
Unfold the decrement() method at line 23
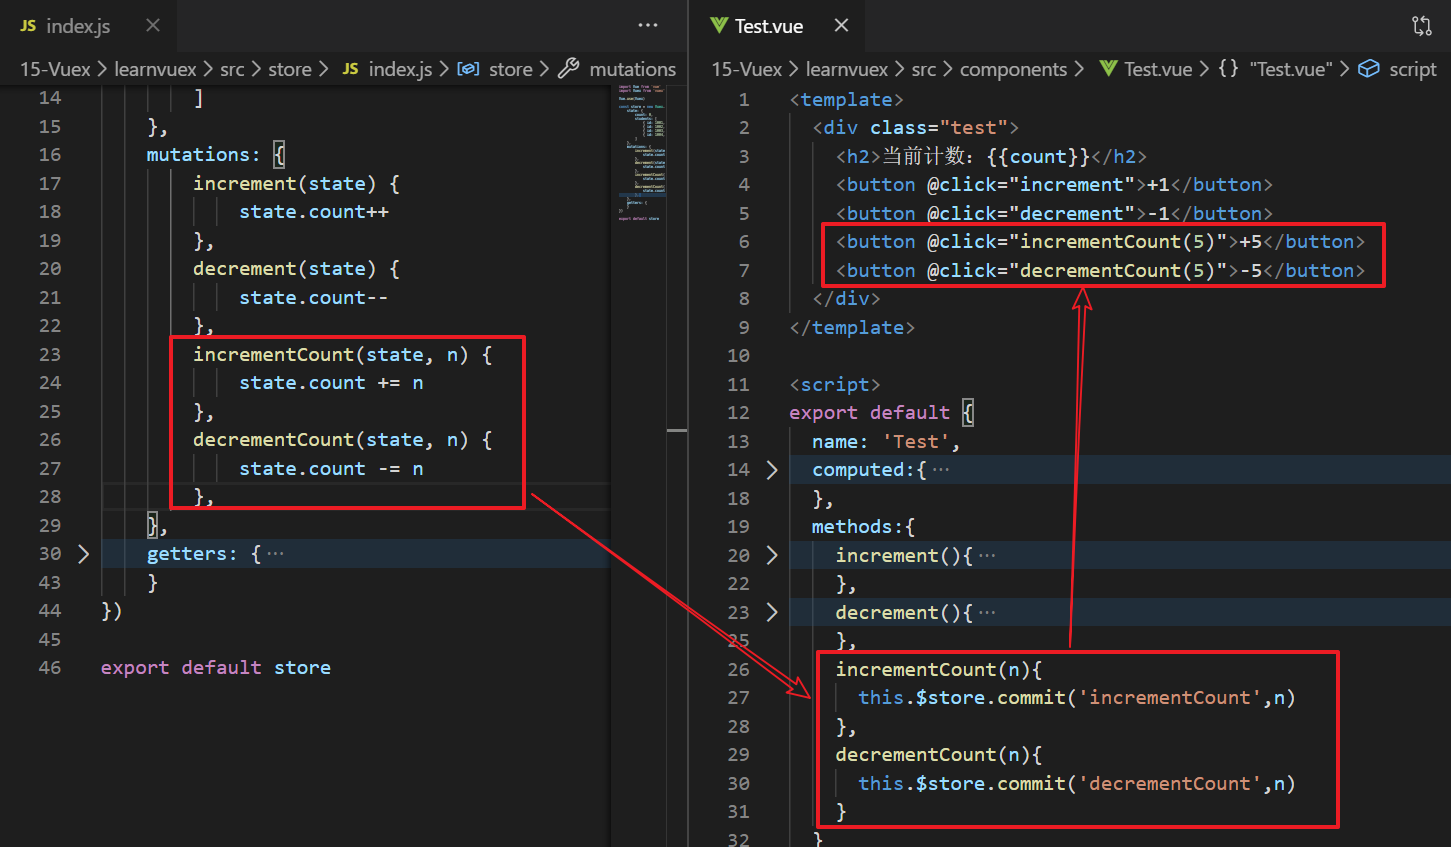(772, 613)
